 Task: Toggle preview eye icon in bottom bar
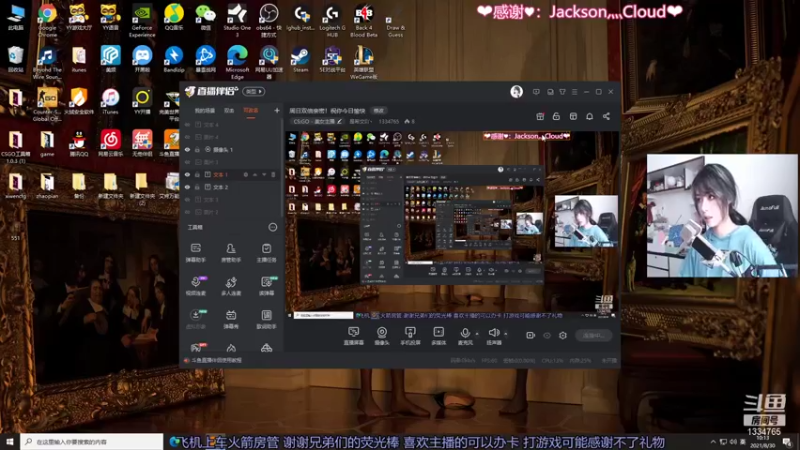[547, 335]
